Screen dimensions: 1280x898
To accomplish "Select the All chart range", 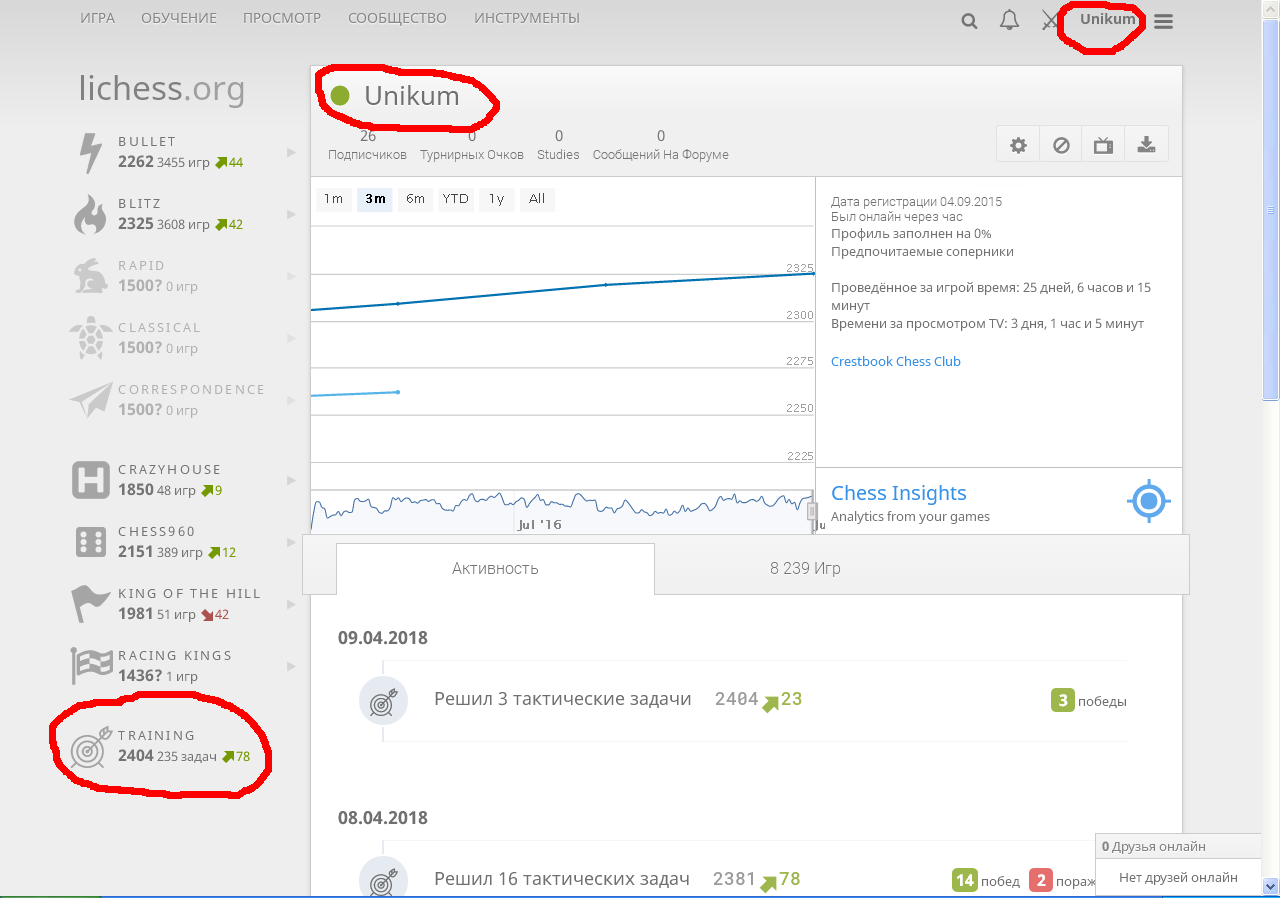I will click(537, 199).
